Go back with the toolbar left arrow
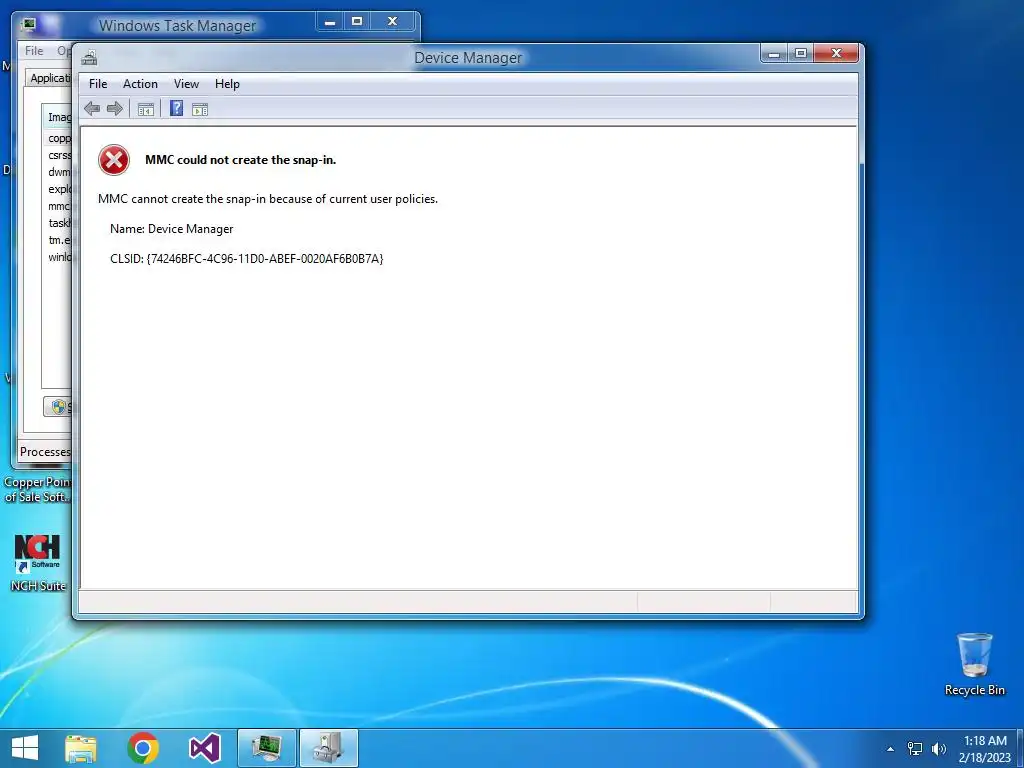 (92, 109)
